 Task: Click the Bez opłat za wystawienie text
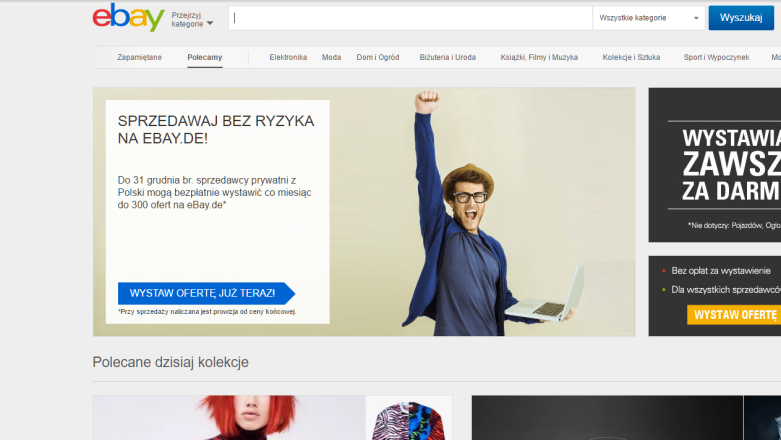721,271
